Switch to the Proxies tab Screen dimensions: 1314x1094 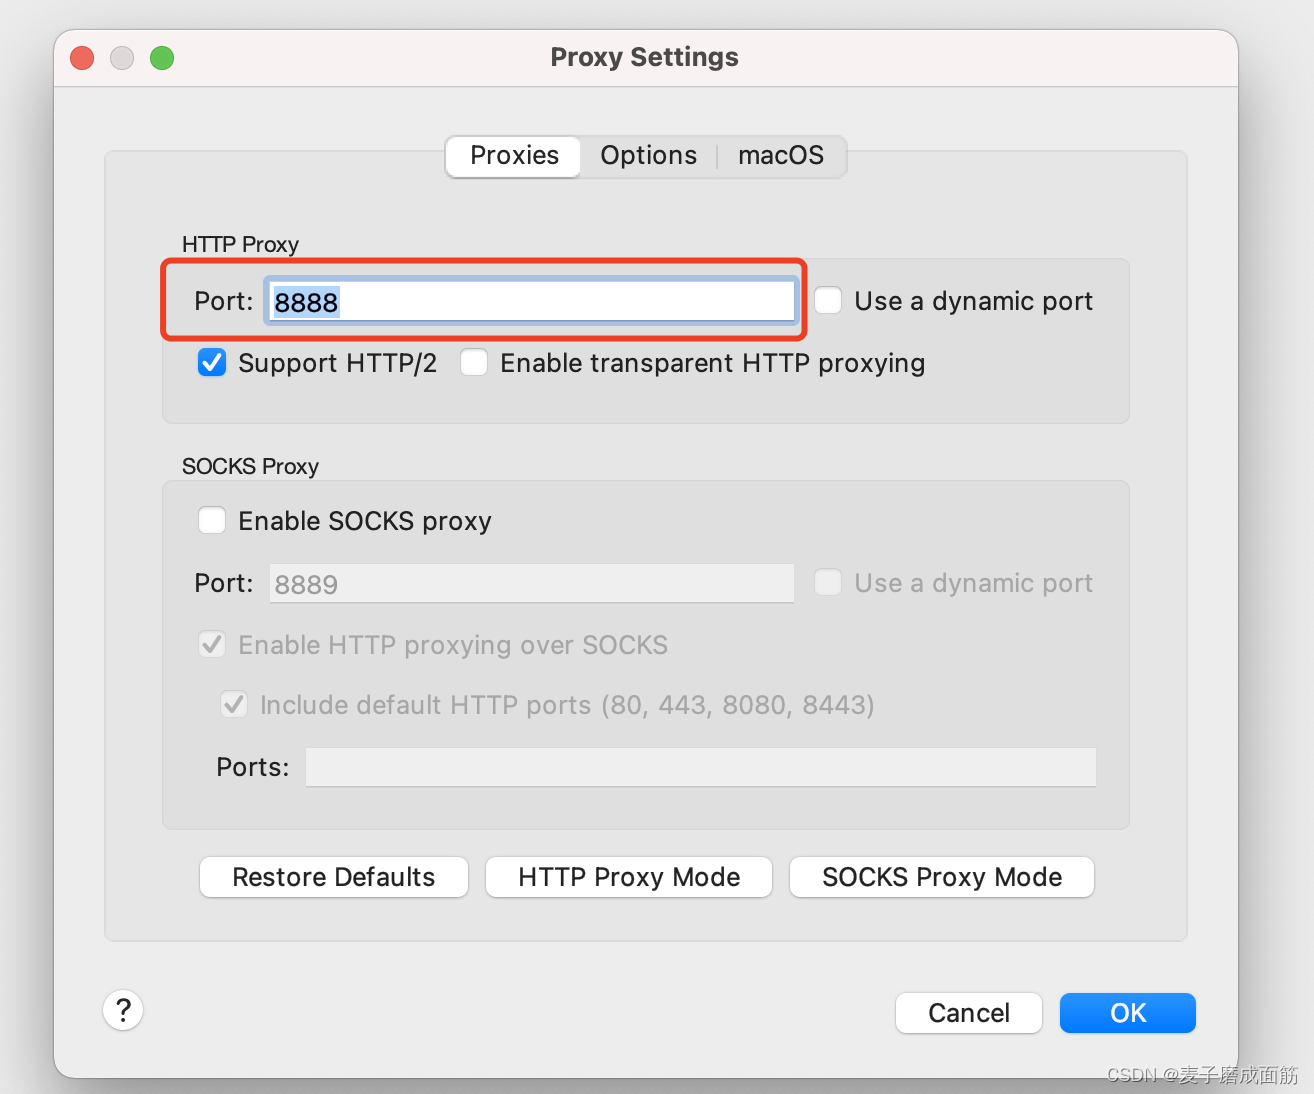point(514,156)
